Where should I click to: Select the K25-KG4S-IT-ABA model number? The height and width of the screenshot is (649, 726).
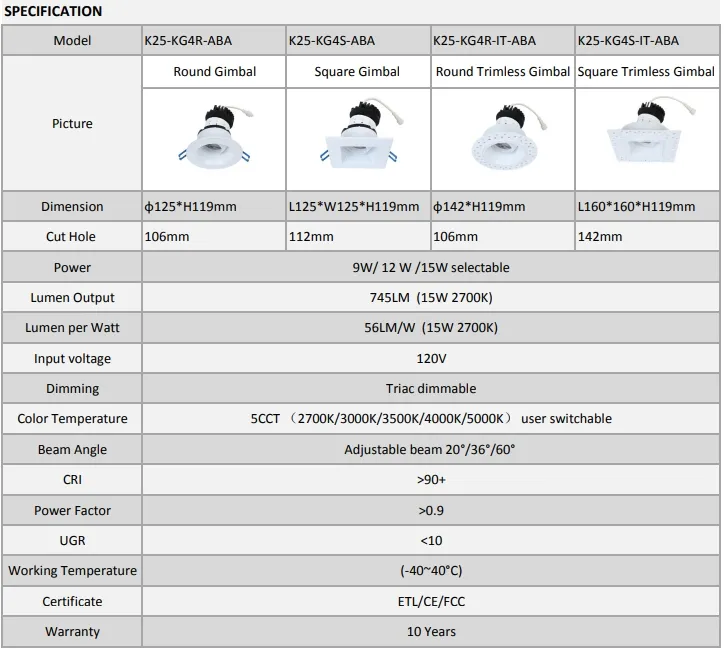(x=628, y=41)
